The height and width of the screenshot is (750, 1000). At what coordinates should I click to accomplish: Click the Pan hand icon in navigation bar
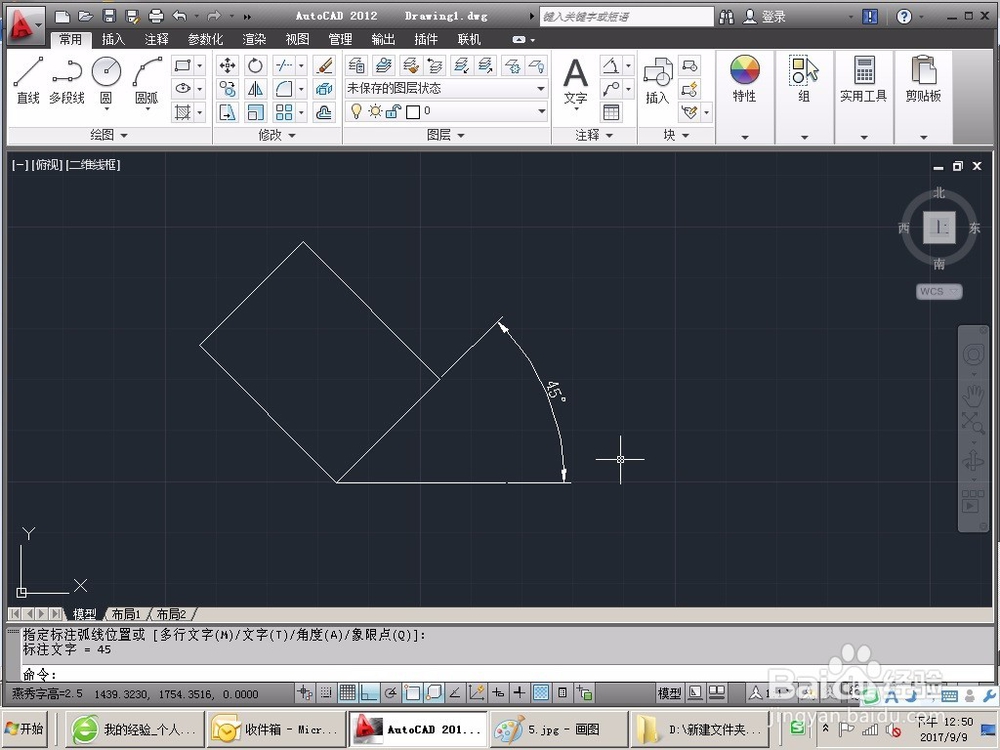(x=973, y=395)
